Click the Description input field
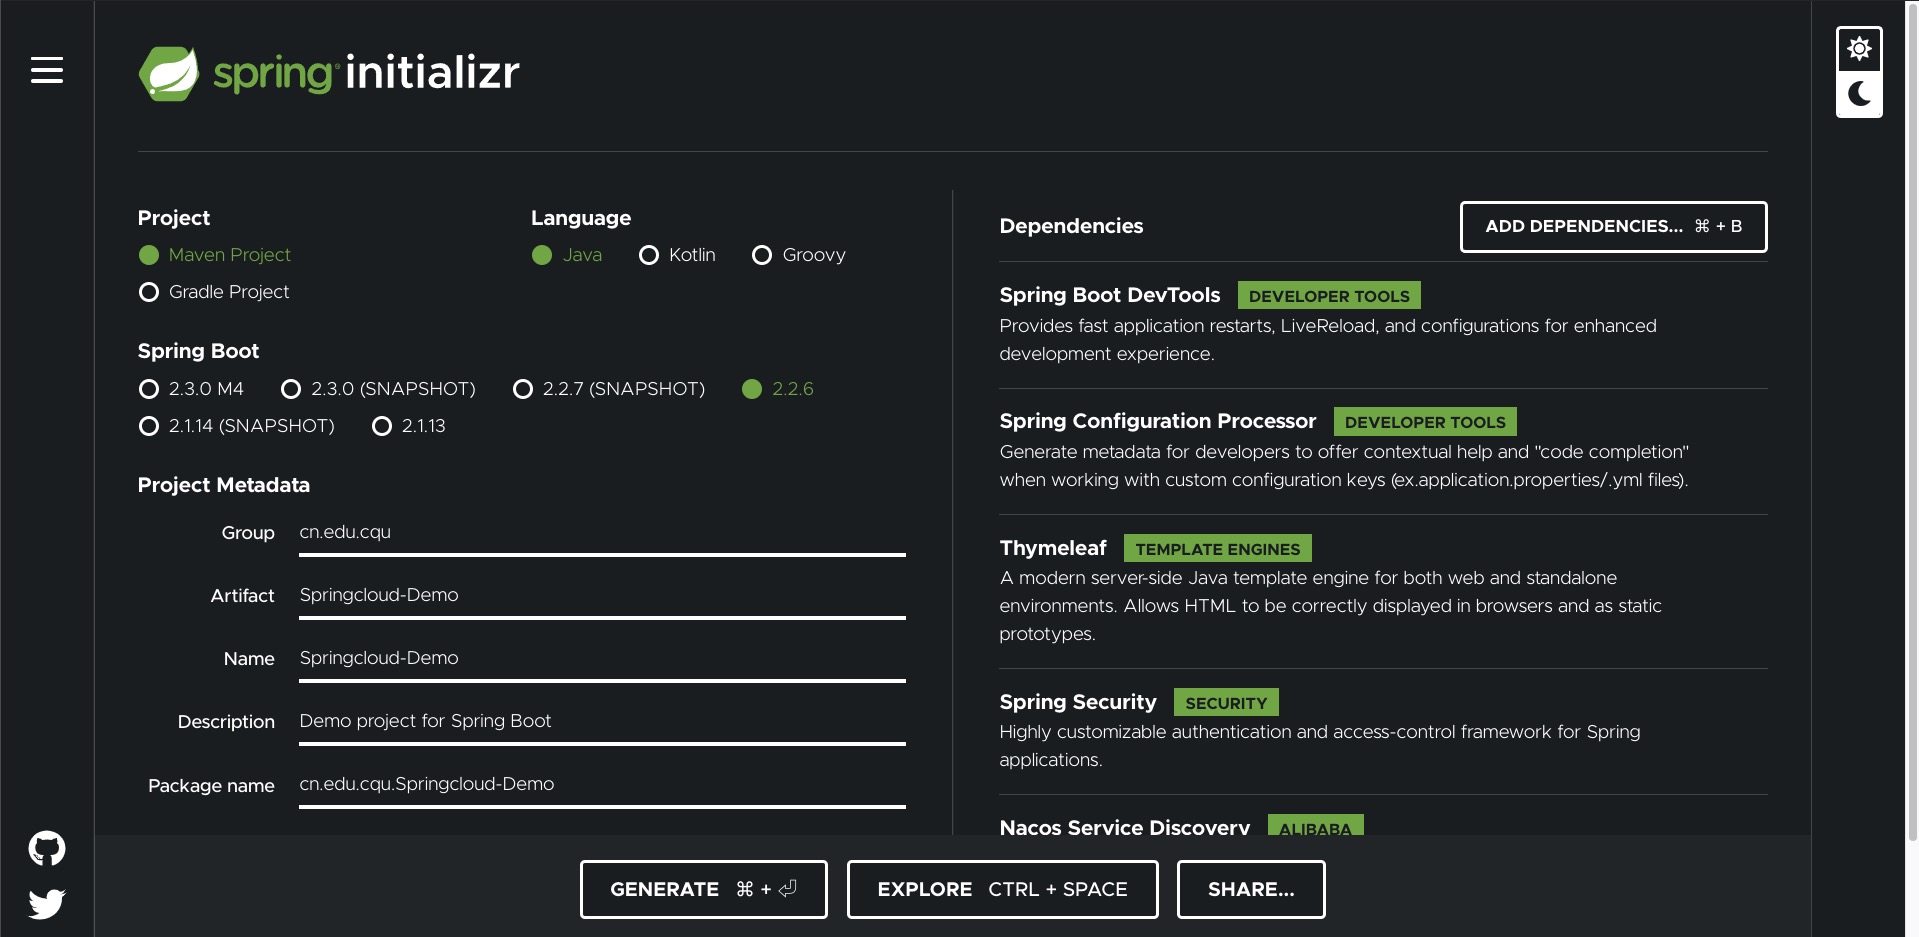The height and width of the screenshot is (937, 1919). [x=602, y=724]
